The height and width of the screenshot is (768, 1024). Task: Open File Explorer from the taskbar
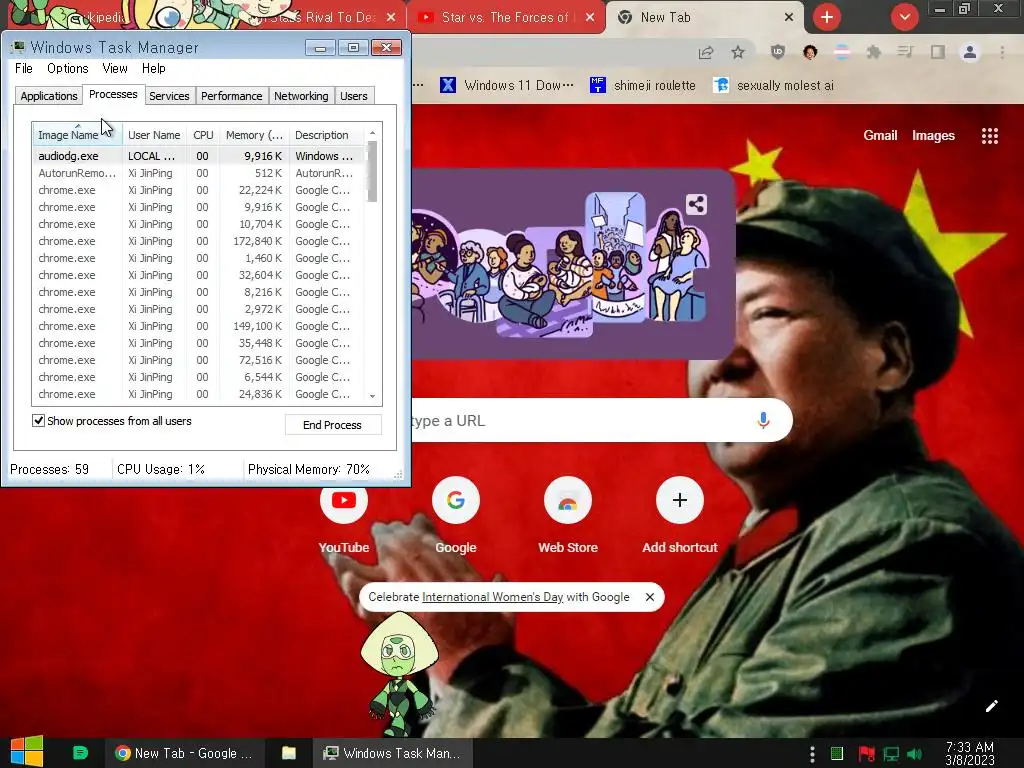289,753
